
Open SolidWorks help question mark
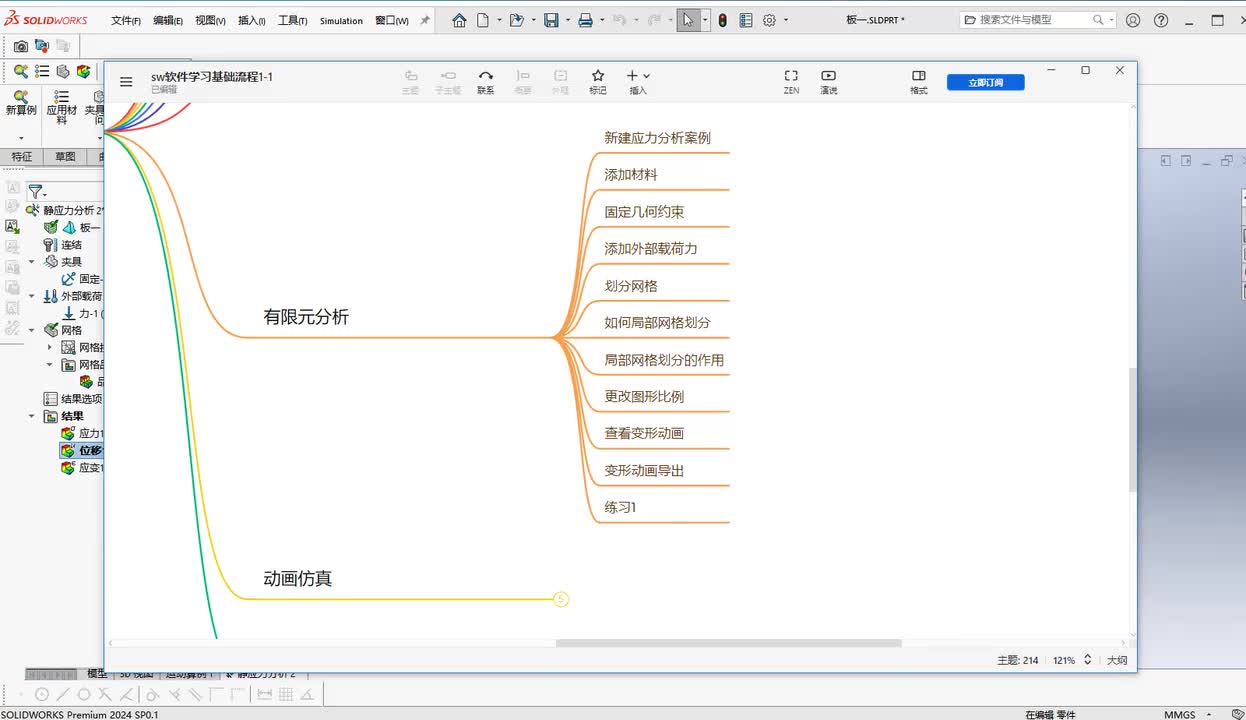click(x=1161, y=20)
